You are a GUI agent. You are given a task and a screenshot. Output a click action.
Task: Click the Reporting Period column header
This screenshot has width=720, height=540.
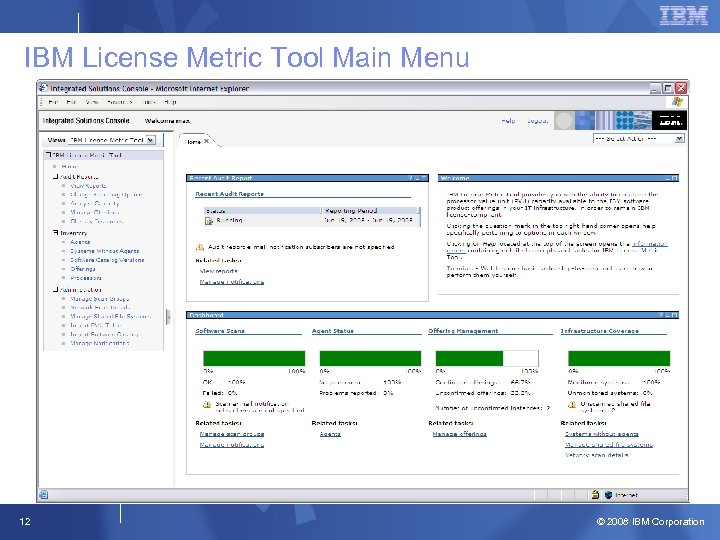(x=371, y=211)
